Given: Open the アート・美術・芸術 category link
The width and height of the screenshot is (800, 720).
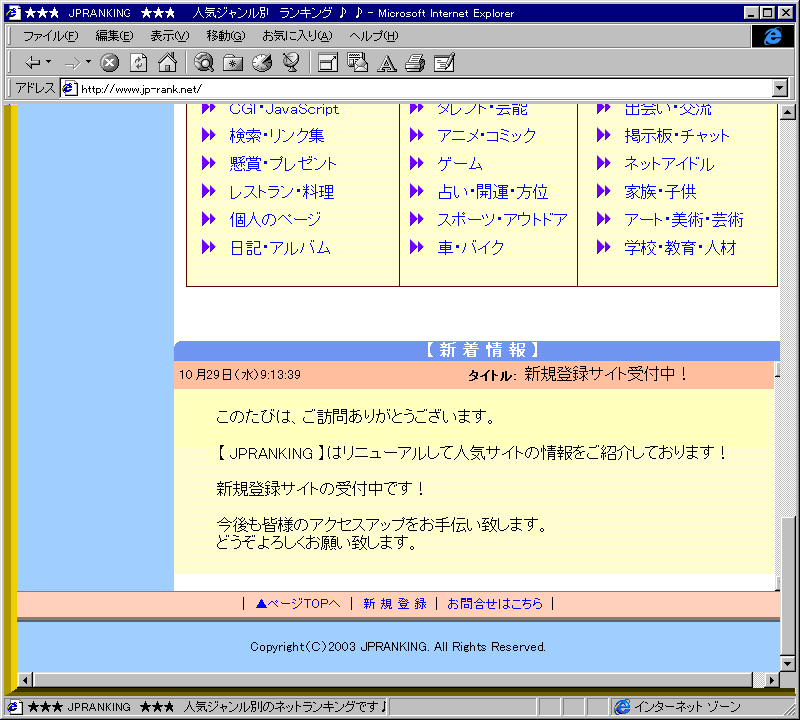Looking at the screenshot, I should pyautogui.click(x=684, y=220).
